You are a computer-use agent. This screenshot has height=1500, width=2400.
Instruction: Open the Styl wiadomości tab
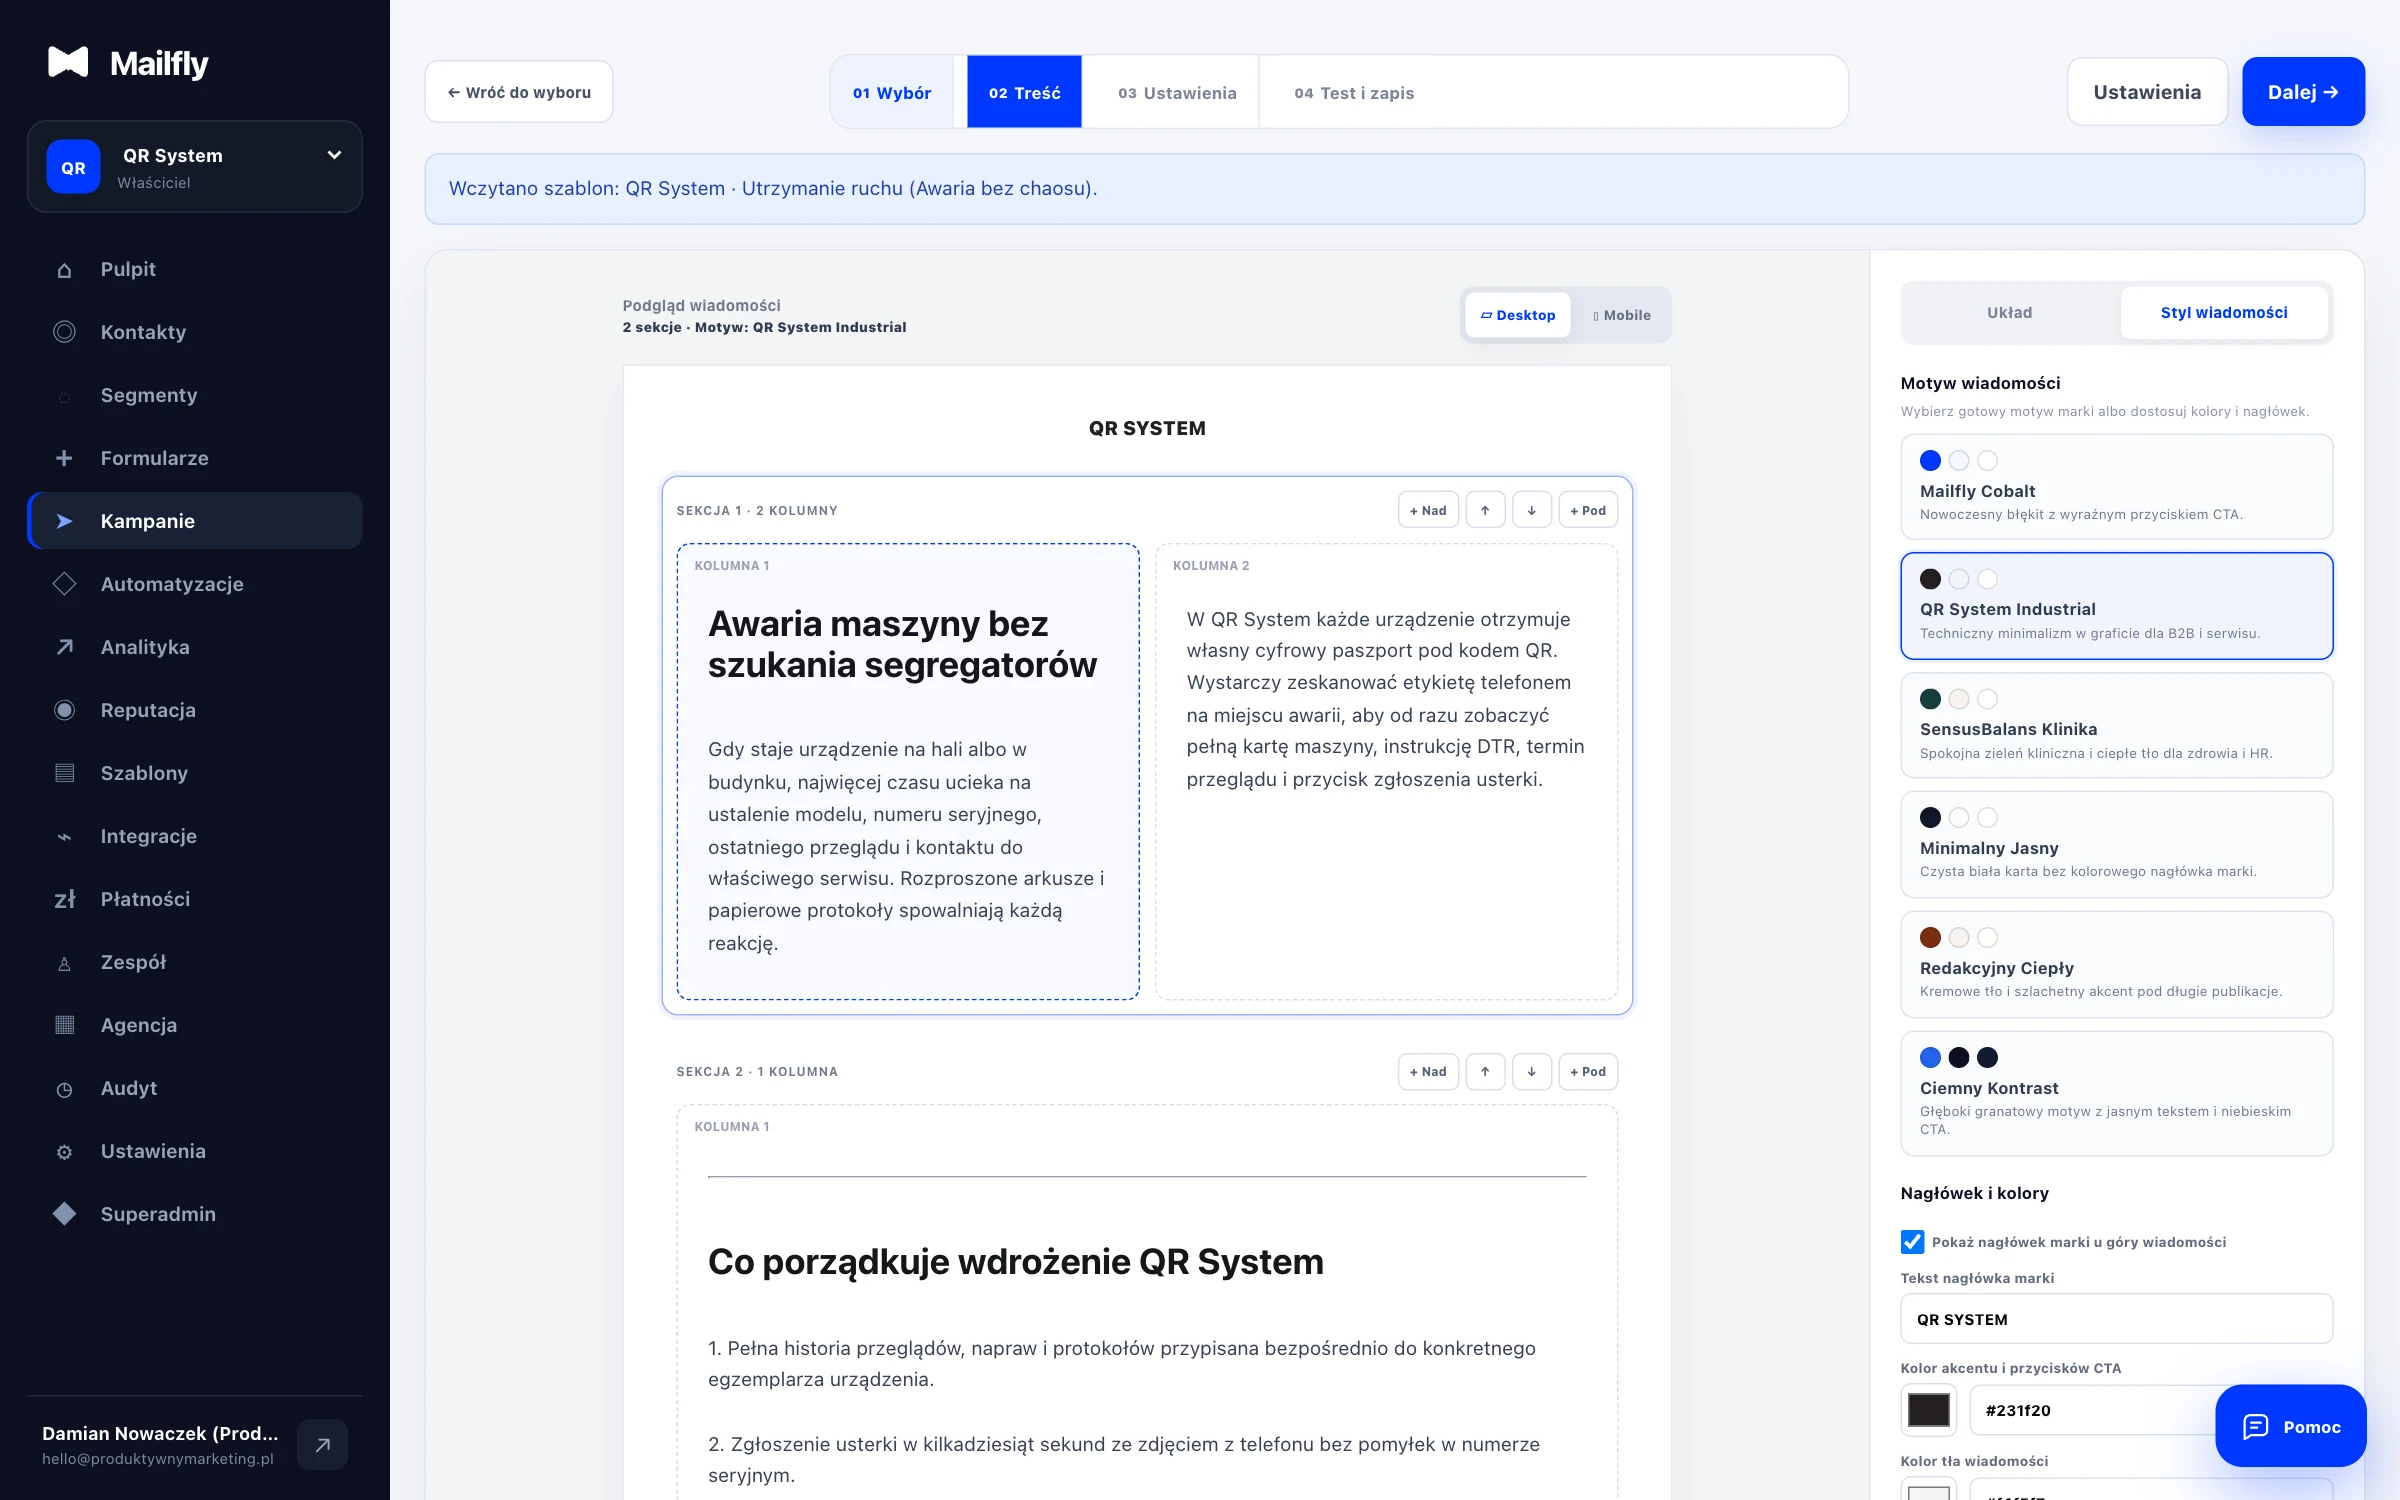pos(2224,313)
